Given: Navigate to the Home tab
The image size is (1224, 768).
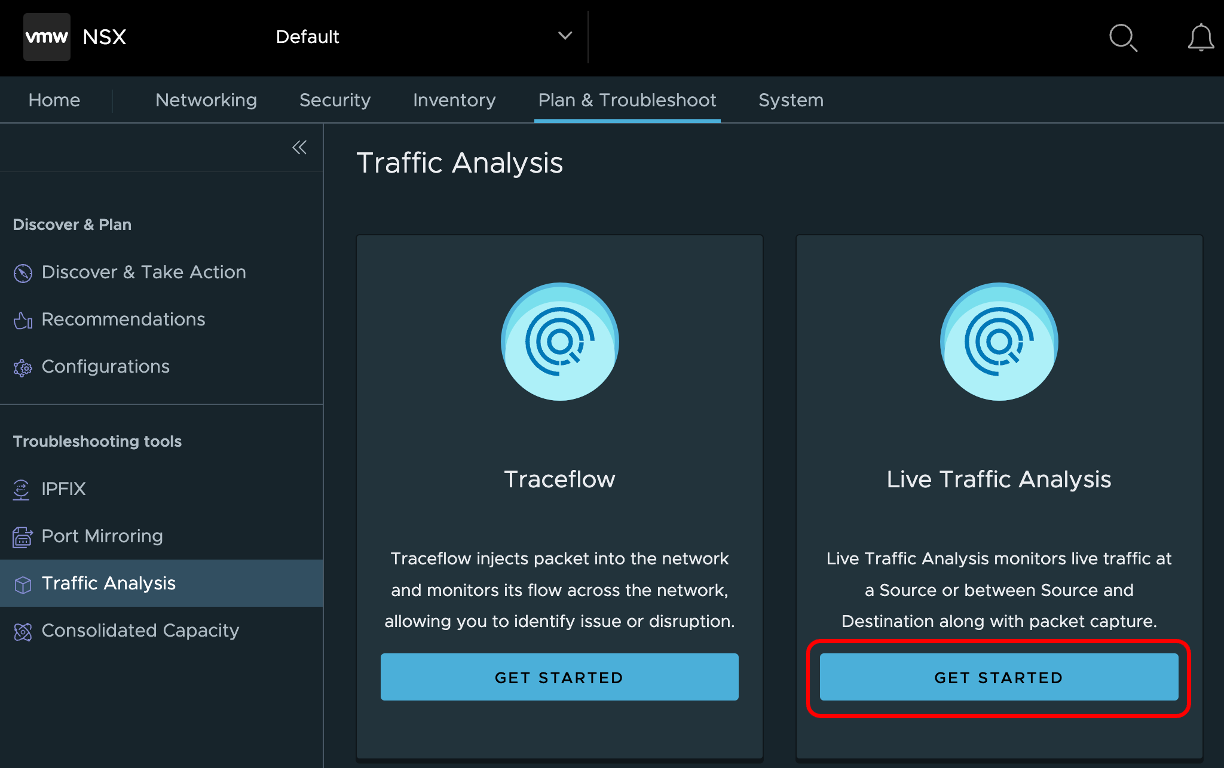Looking at the screenshot, I should (54, 100).
